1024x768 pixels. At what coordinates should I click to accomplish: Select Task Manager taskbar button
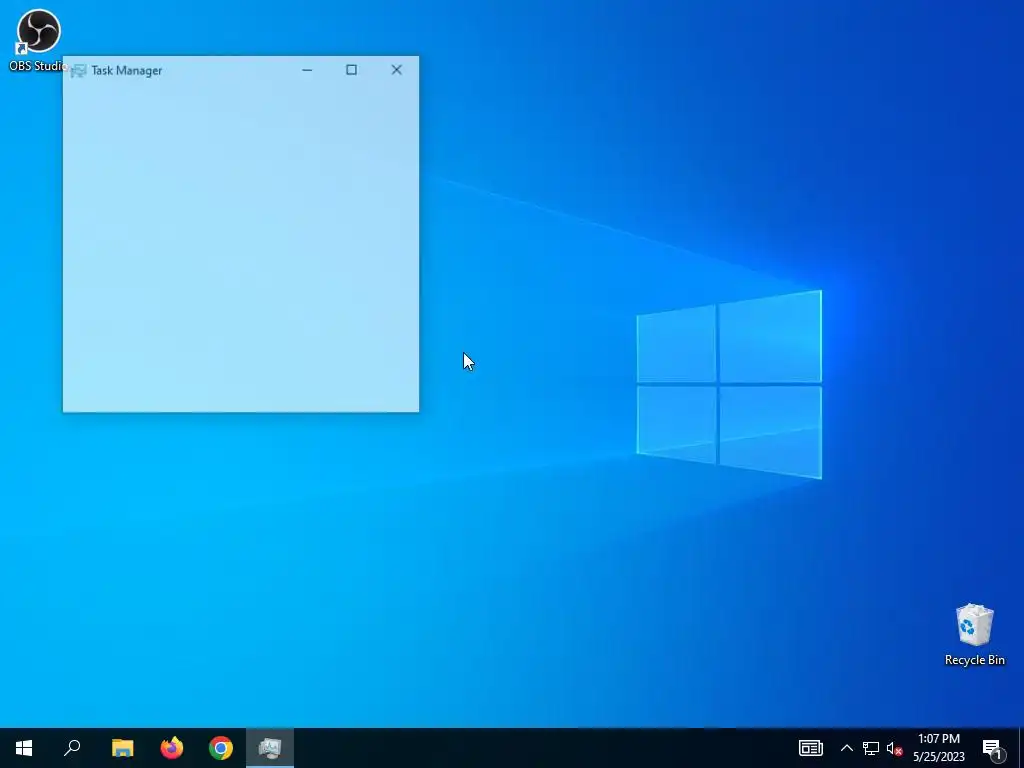tap(270, 748)
